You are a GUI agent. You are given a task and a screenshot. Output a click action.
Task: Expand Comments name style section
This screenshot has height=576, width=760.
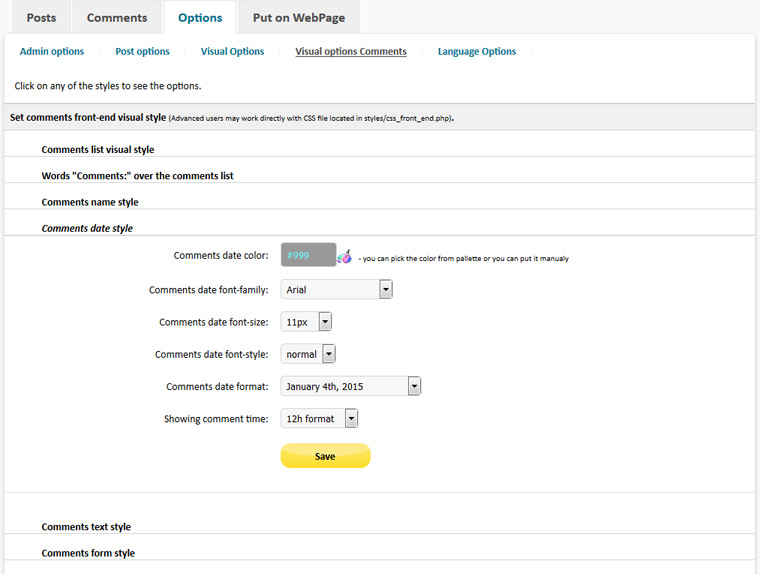point(90,202)
